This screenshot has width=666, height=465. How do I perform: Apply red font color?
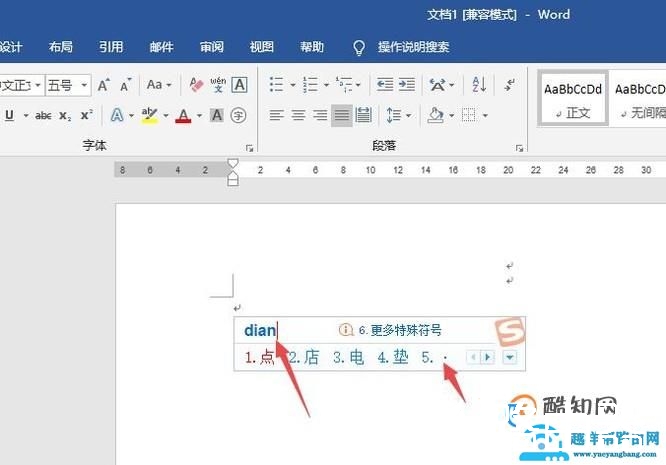(183, 116)
